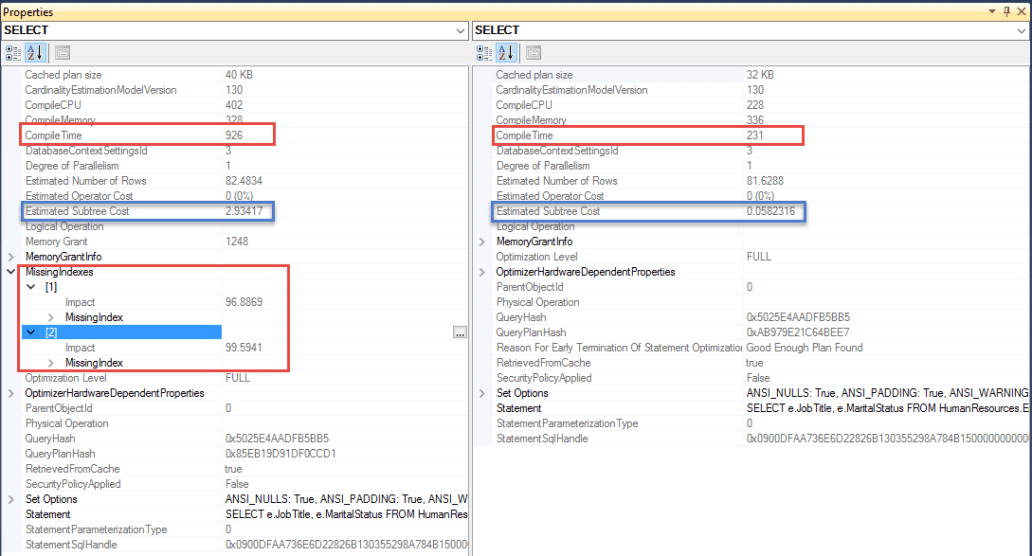Select CompileCPU 228 row
1032x556 pixels.
point(761,105)
